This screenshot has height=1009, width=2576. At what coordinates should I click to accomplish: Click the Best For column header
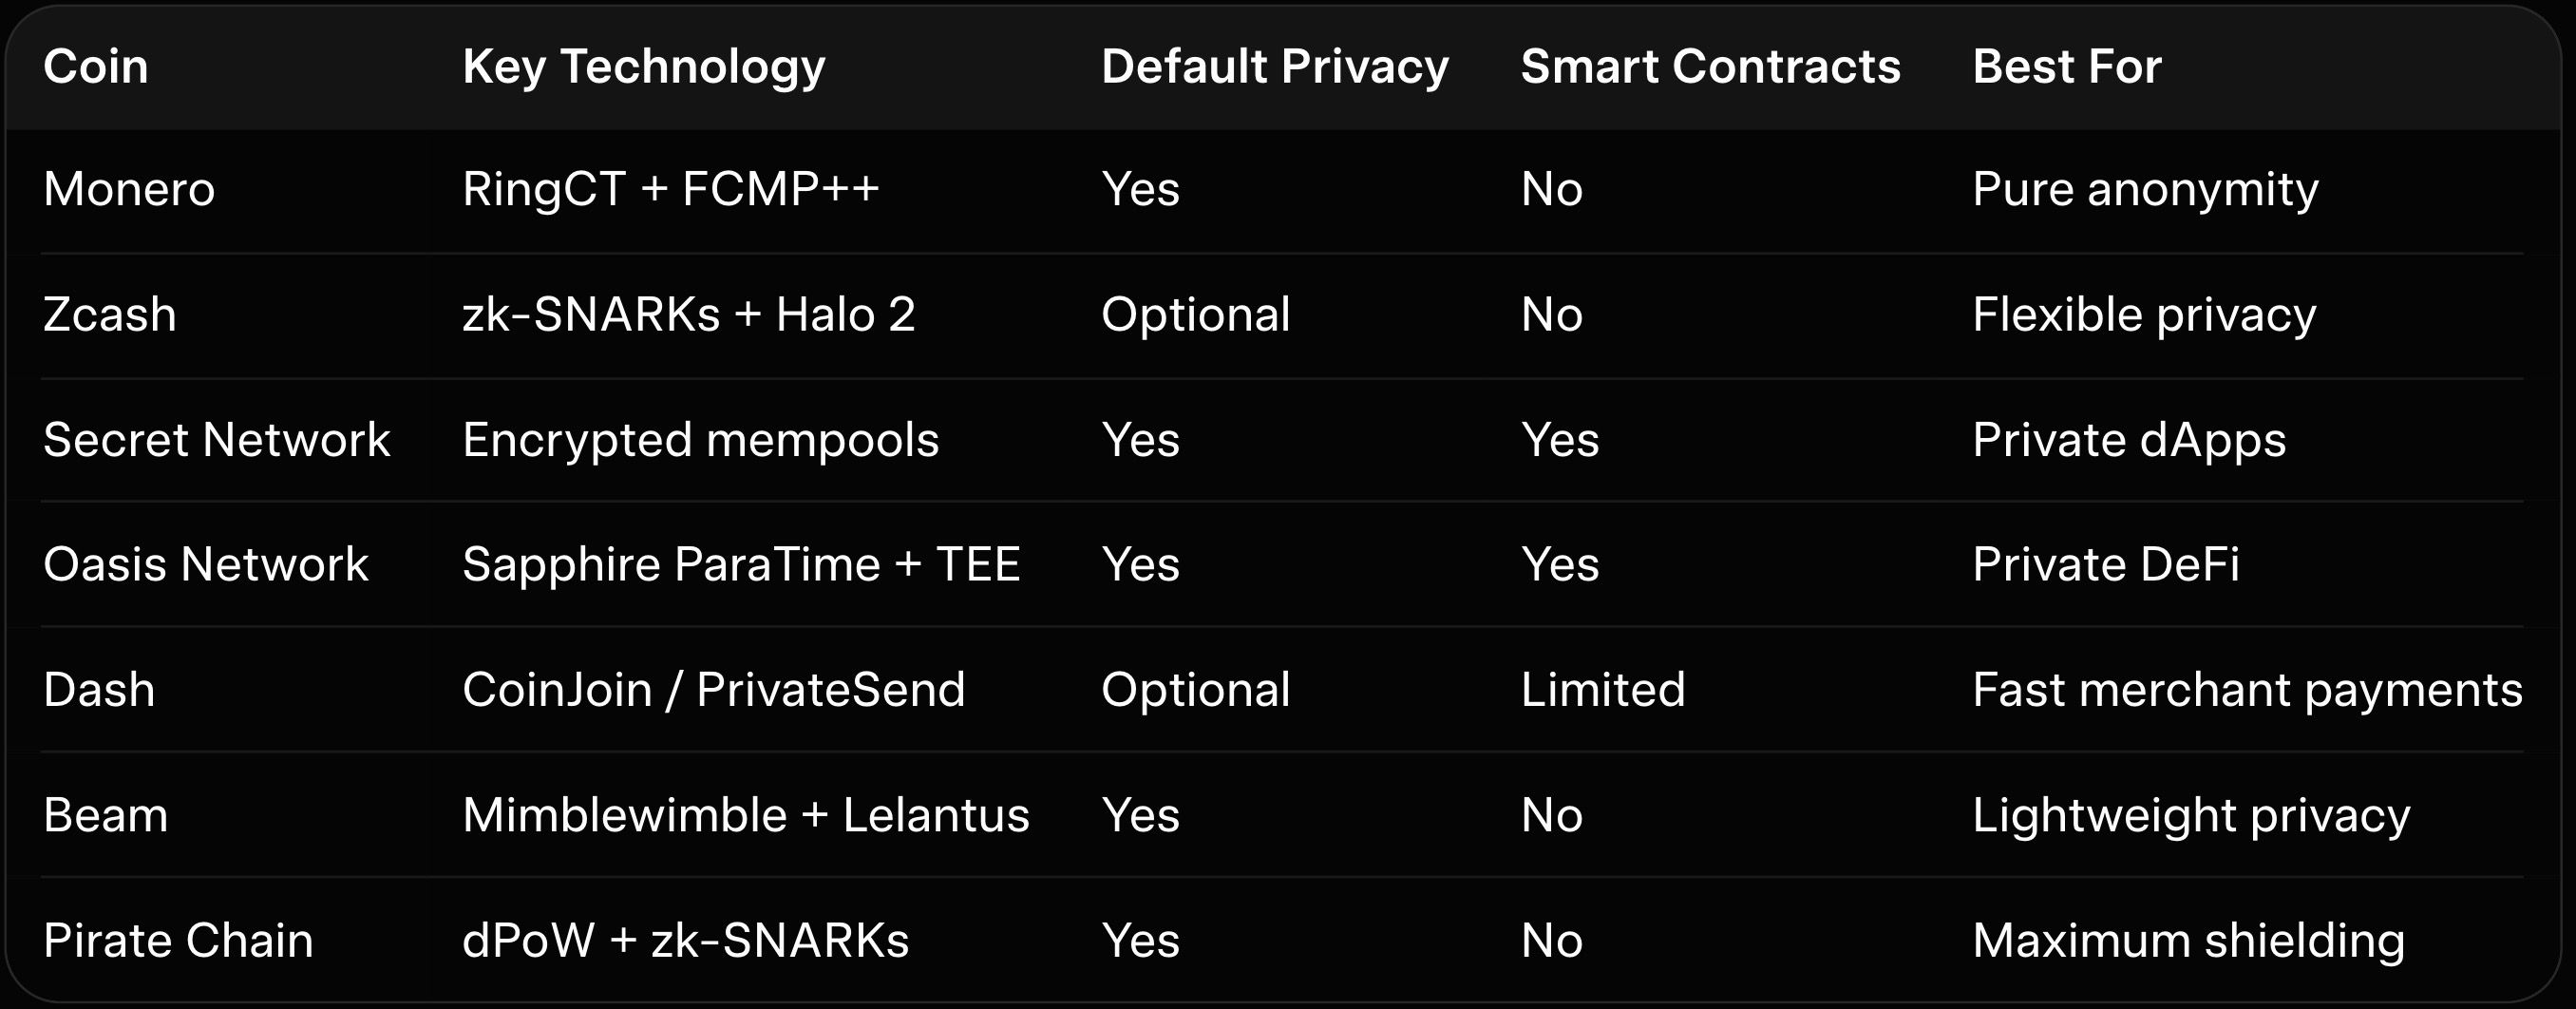tap(2066, 67)
